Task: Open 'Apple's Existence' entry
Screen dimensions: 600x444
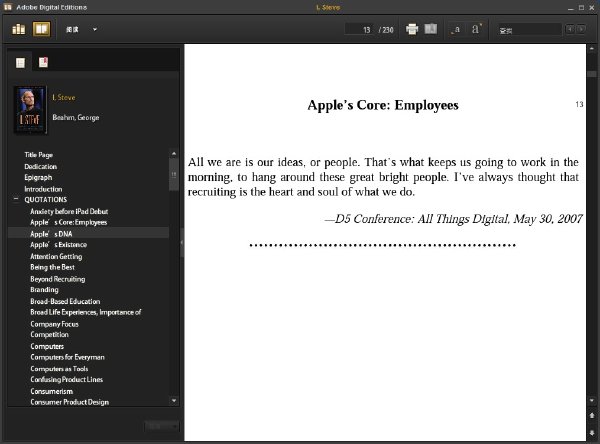Action: (x=59, y=245)
